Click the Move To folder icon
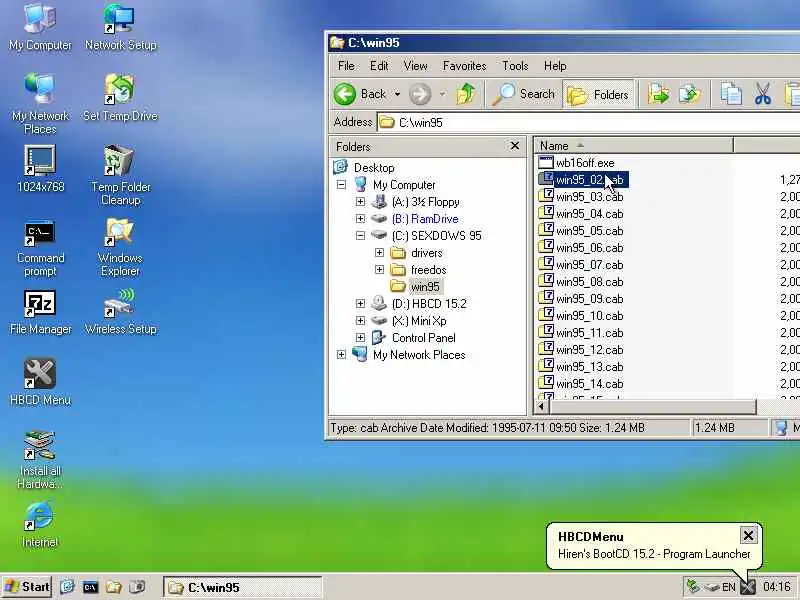Screen dimensions: 800x600 pyautogui.click(x=659, y=94)
